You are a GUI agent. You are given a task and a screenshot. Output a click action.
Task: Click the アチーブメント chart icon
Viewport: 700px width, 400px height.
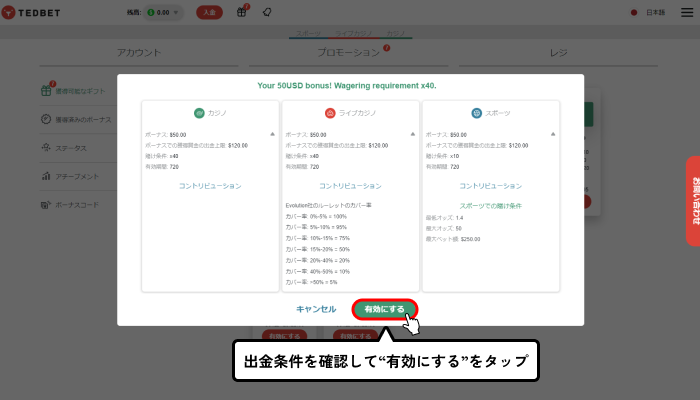[x=46, y=176]
